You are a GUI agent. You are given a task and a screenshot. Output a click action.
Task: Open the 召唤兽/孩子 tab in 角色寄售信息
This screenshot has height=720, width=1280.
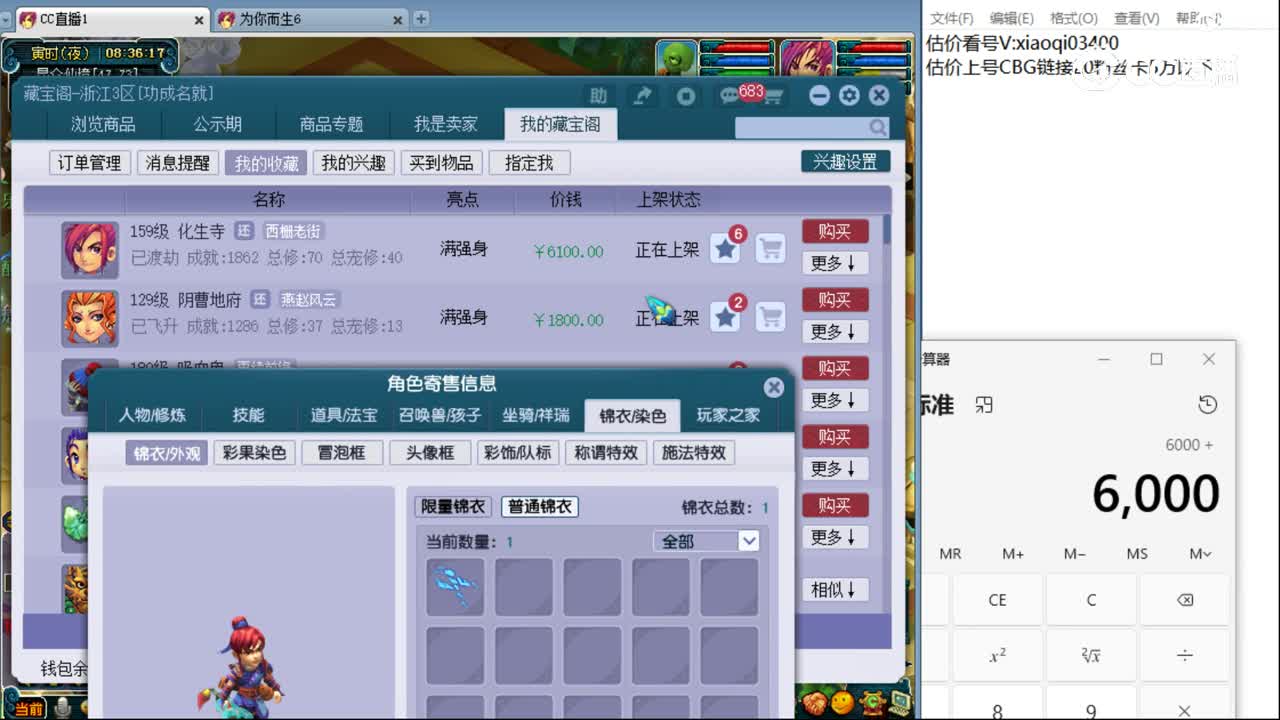pos(440,415)
